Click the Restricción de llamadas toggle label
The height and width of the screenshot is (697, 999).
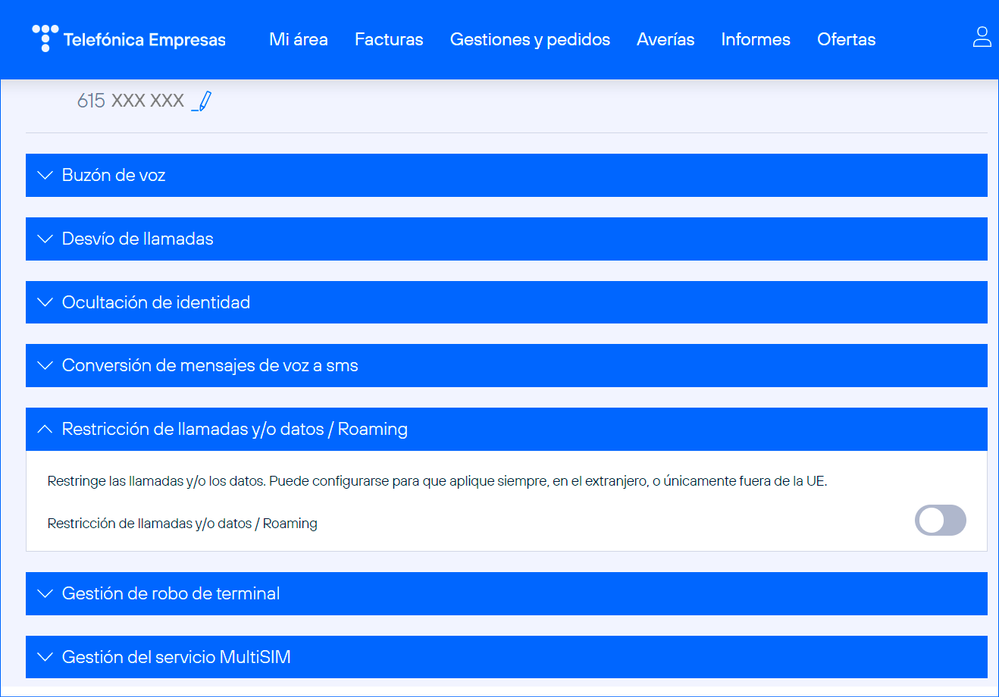(x=182, y=523)
